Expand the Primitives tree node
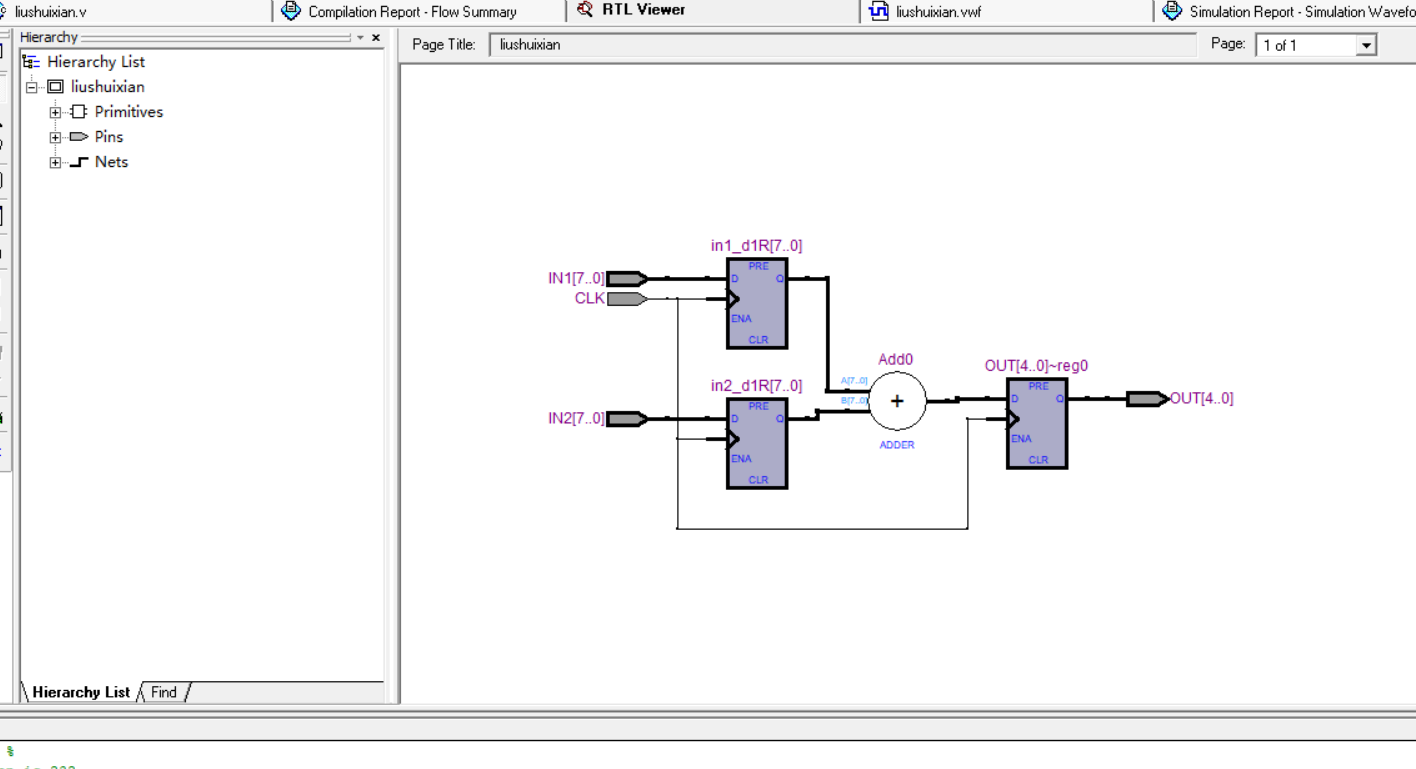 (x=55, y=112)
